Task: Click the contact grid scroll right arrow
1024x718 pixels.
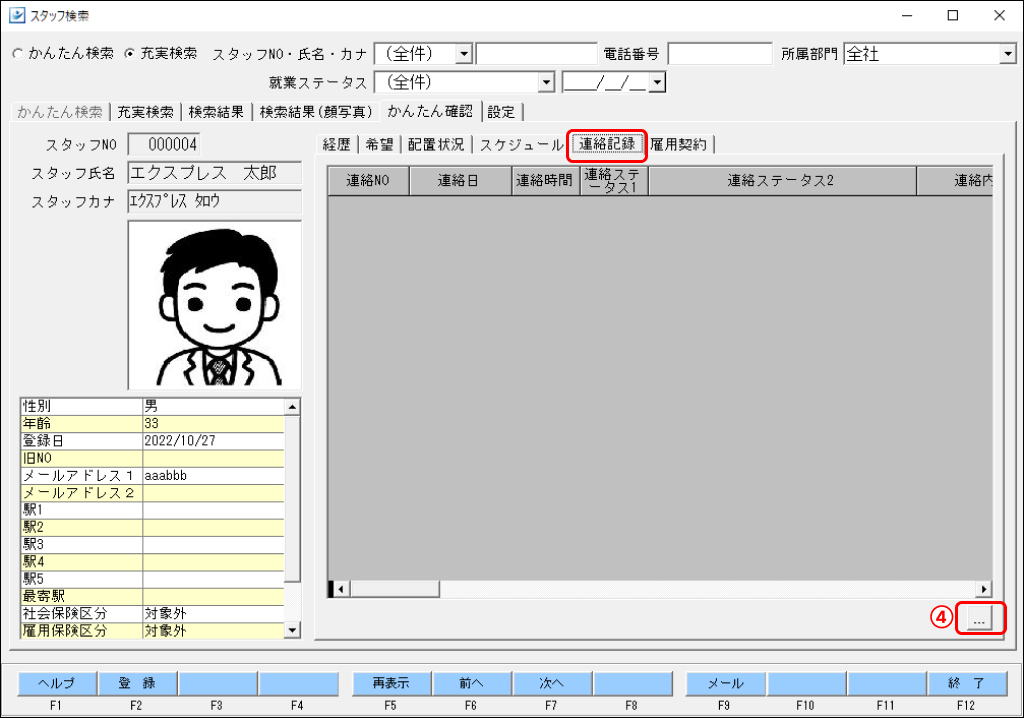Action: pos(984,589)
